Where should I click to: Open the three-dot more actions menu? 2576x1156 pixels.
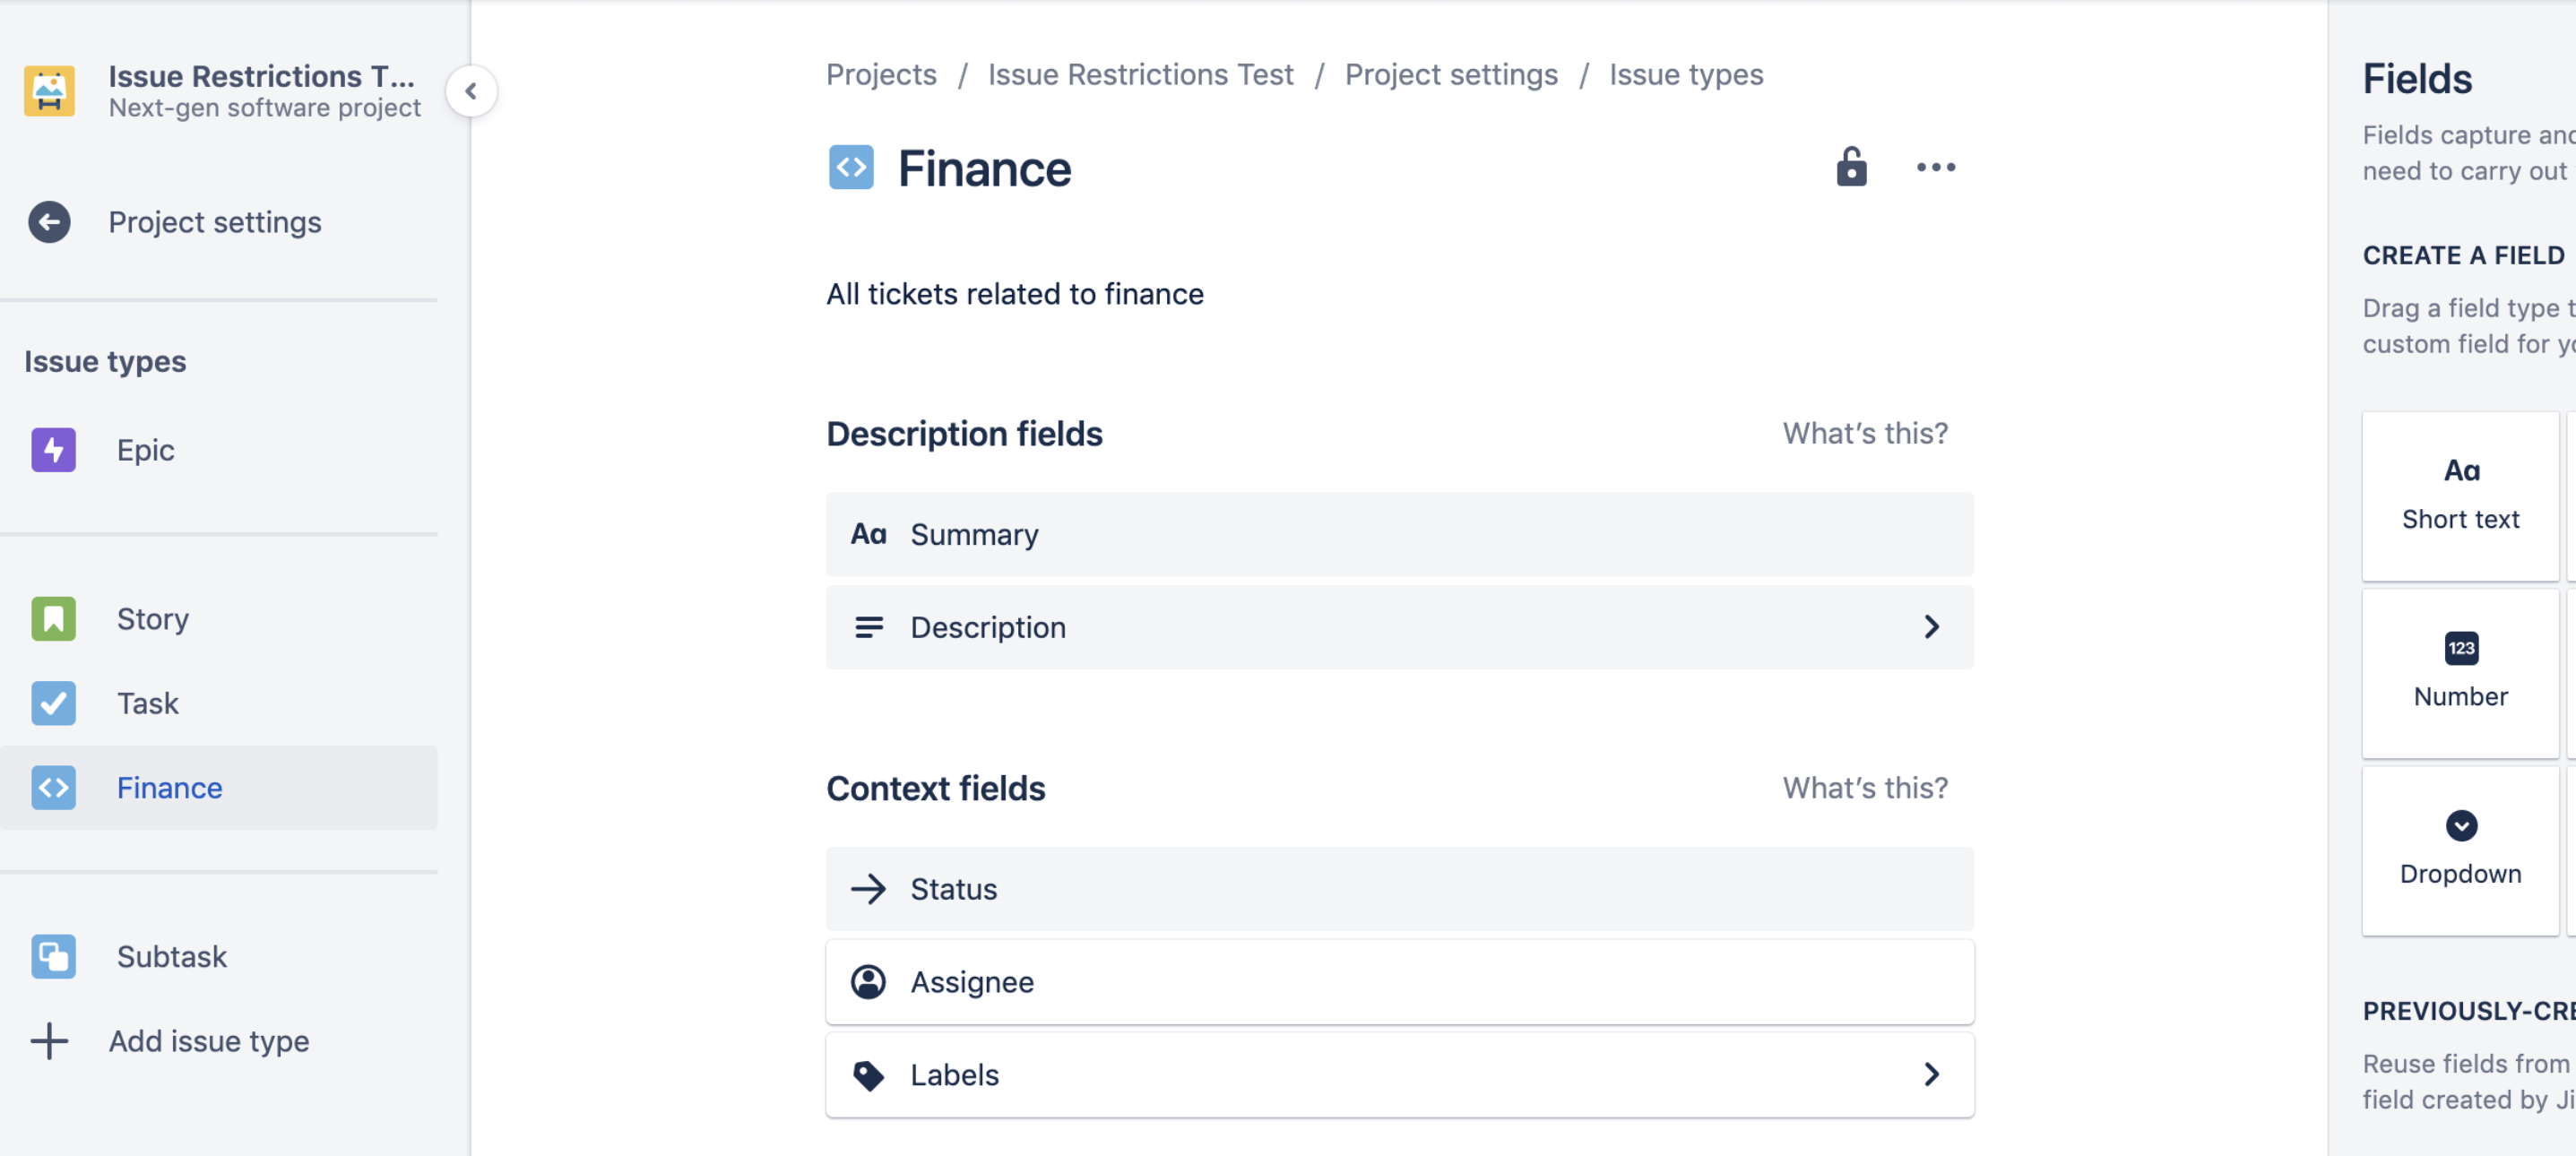(x=1936, y=167)
